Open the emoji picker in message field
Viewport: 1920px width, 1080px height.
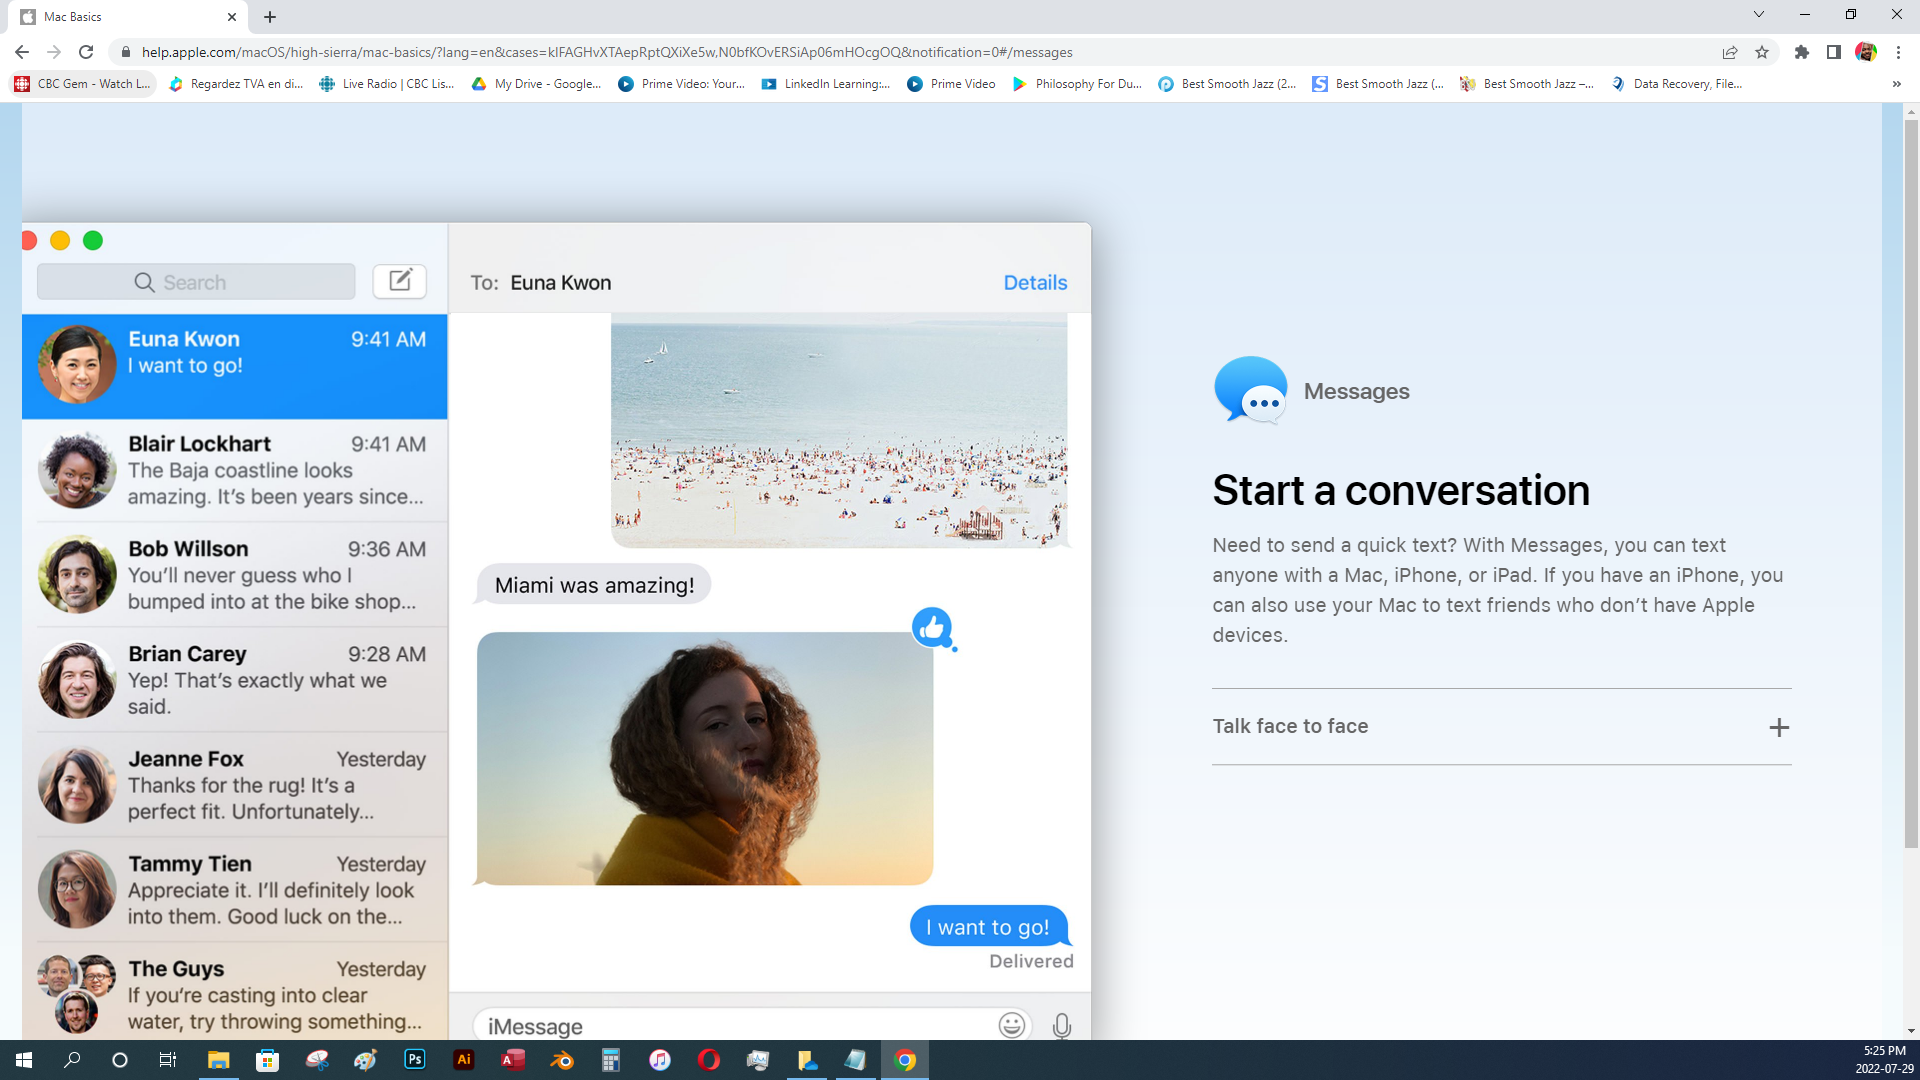coord(1011,1025)
